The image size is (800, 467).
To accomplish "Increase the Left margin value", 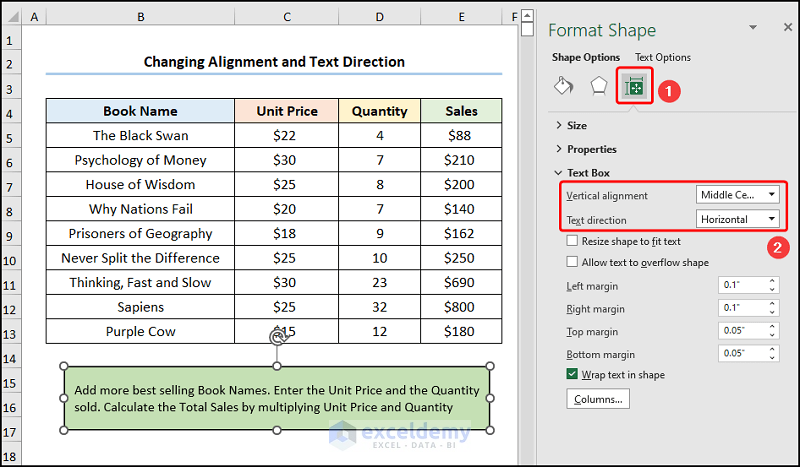I will pyautogui.click(x=772, y=281).
